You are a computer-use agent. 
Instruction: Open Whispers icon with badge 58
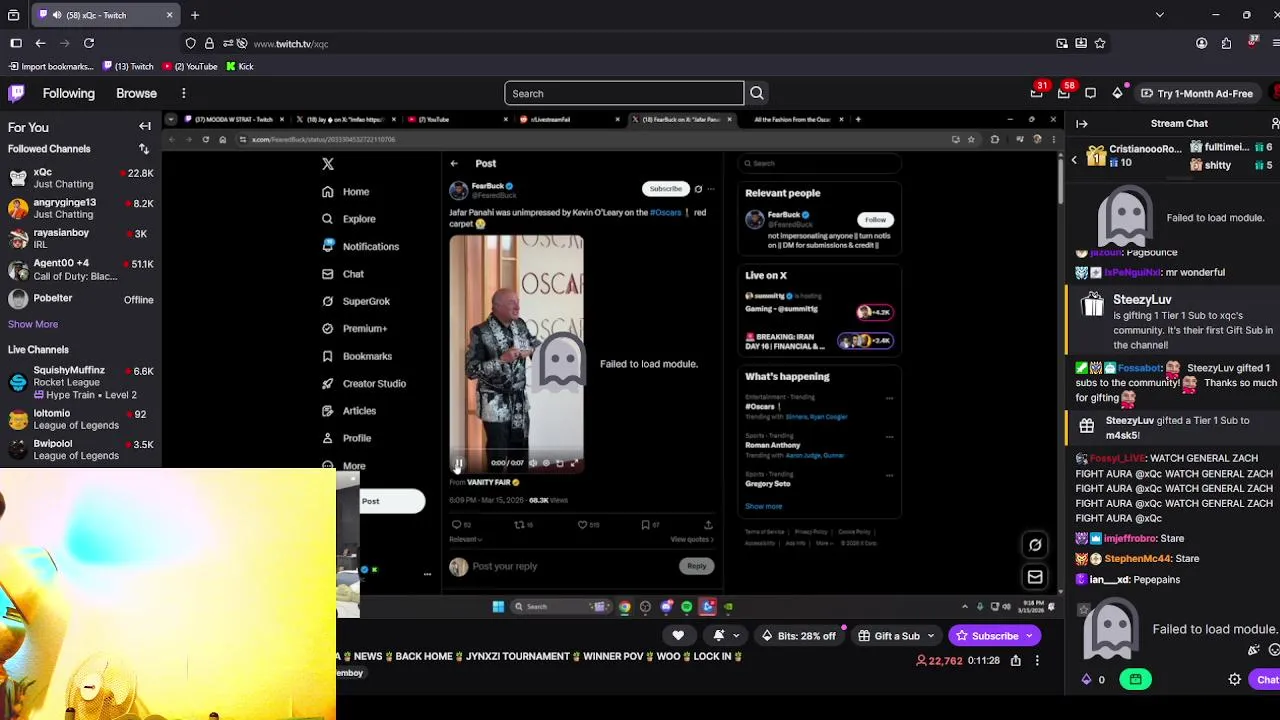(1064, 93)
